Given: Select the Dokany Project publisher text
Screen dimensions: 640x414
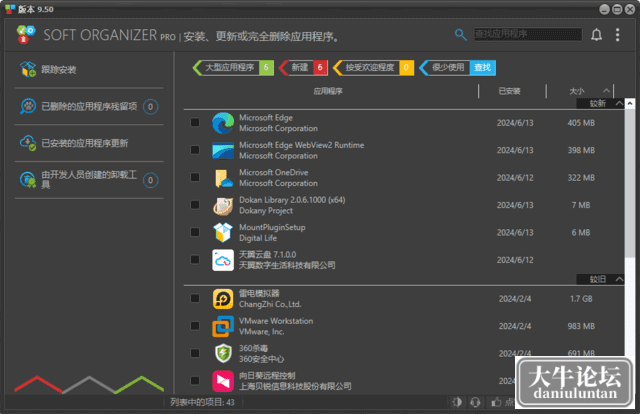Looking at the screenshot, I should coord(266,211).
